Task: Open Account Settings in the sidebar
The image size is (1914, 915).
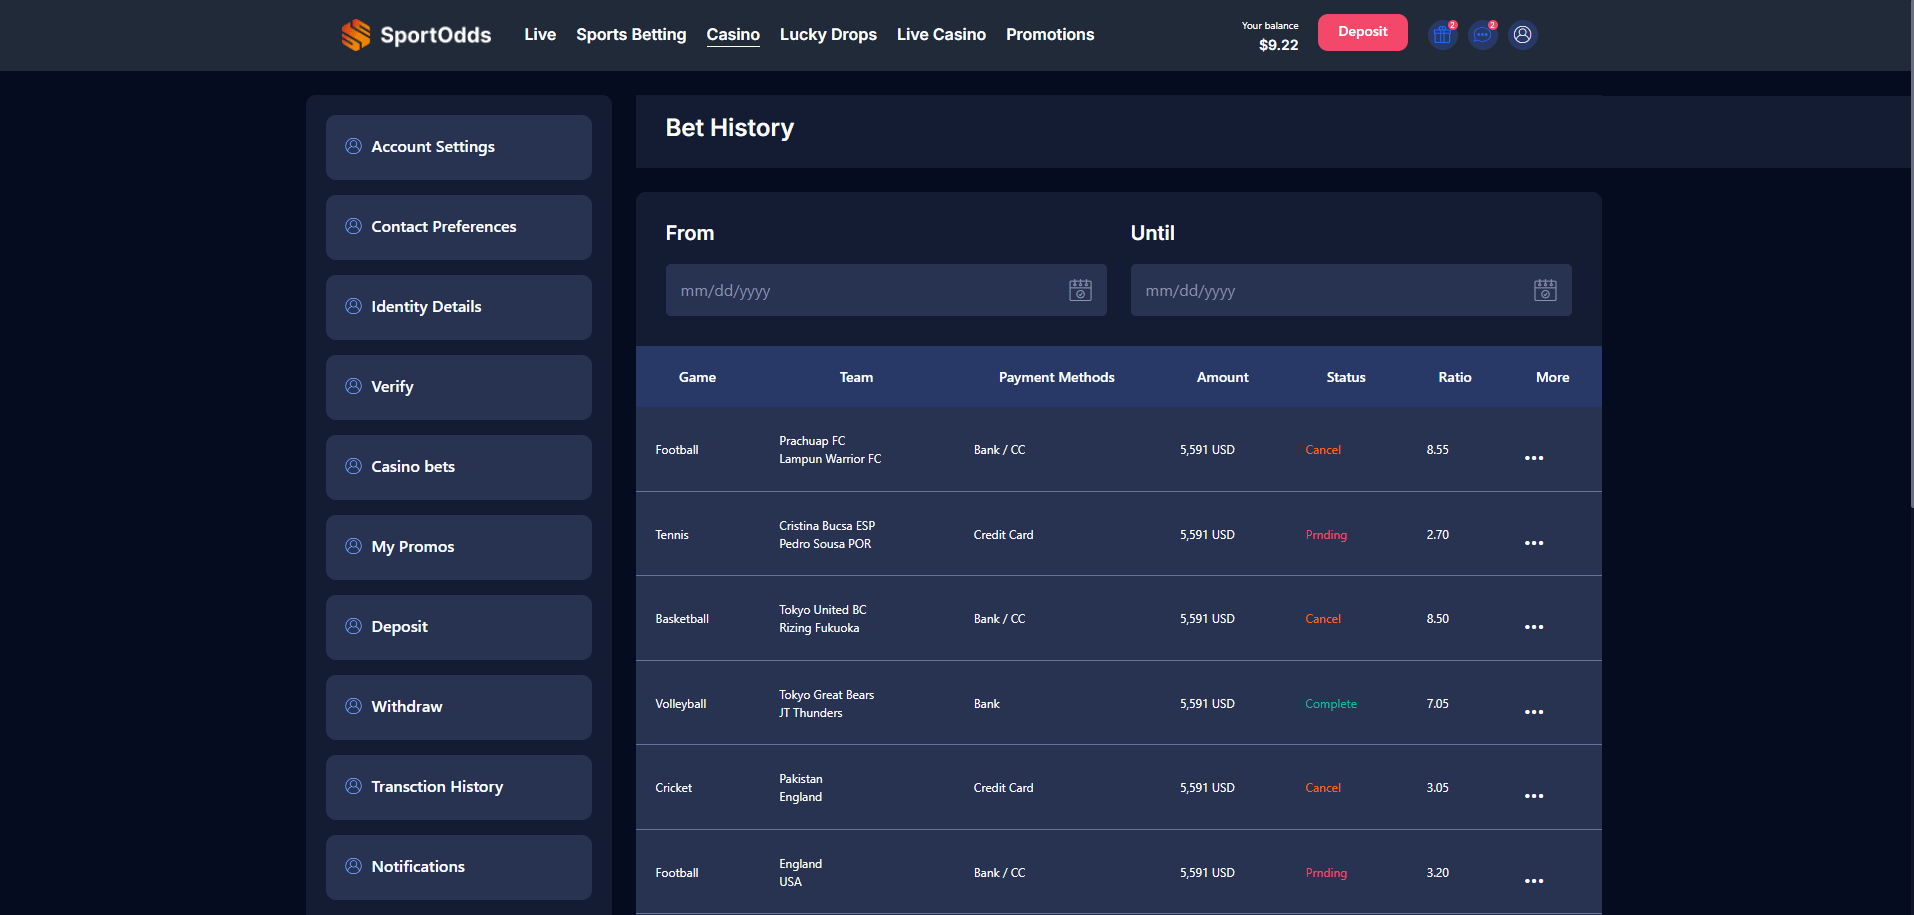Action: [459, 147]
